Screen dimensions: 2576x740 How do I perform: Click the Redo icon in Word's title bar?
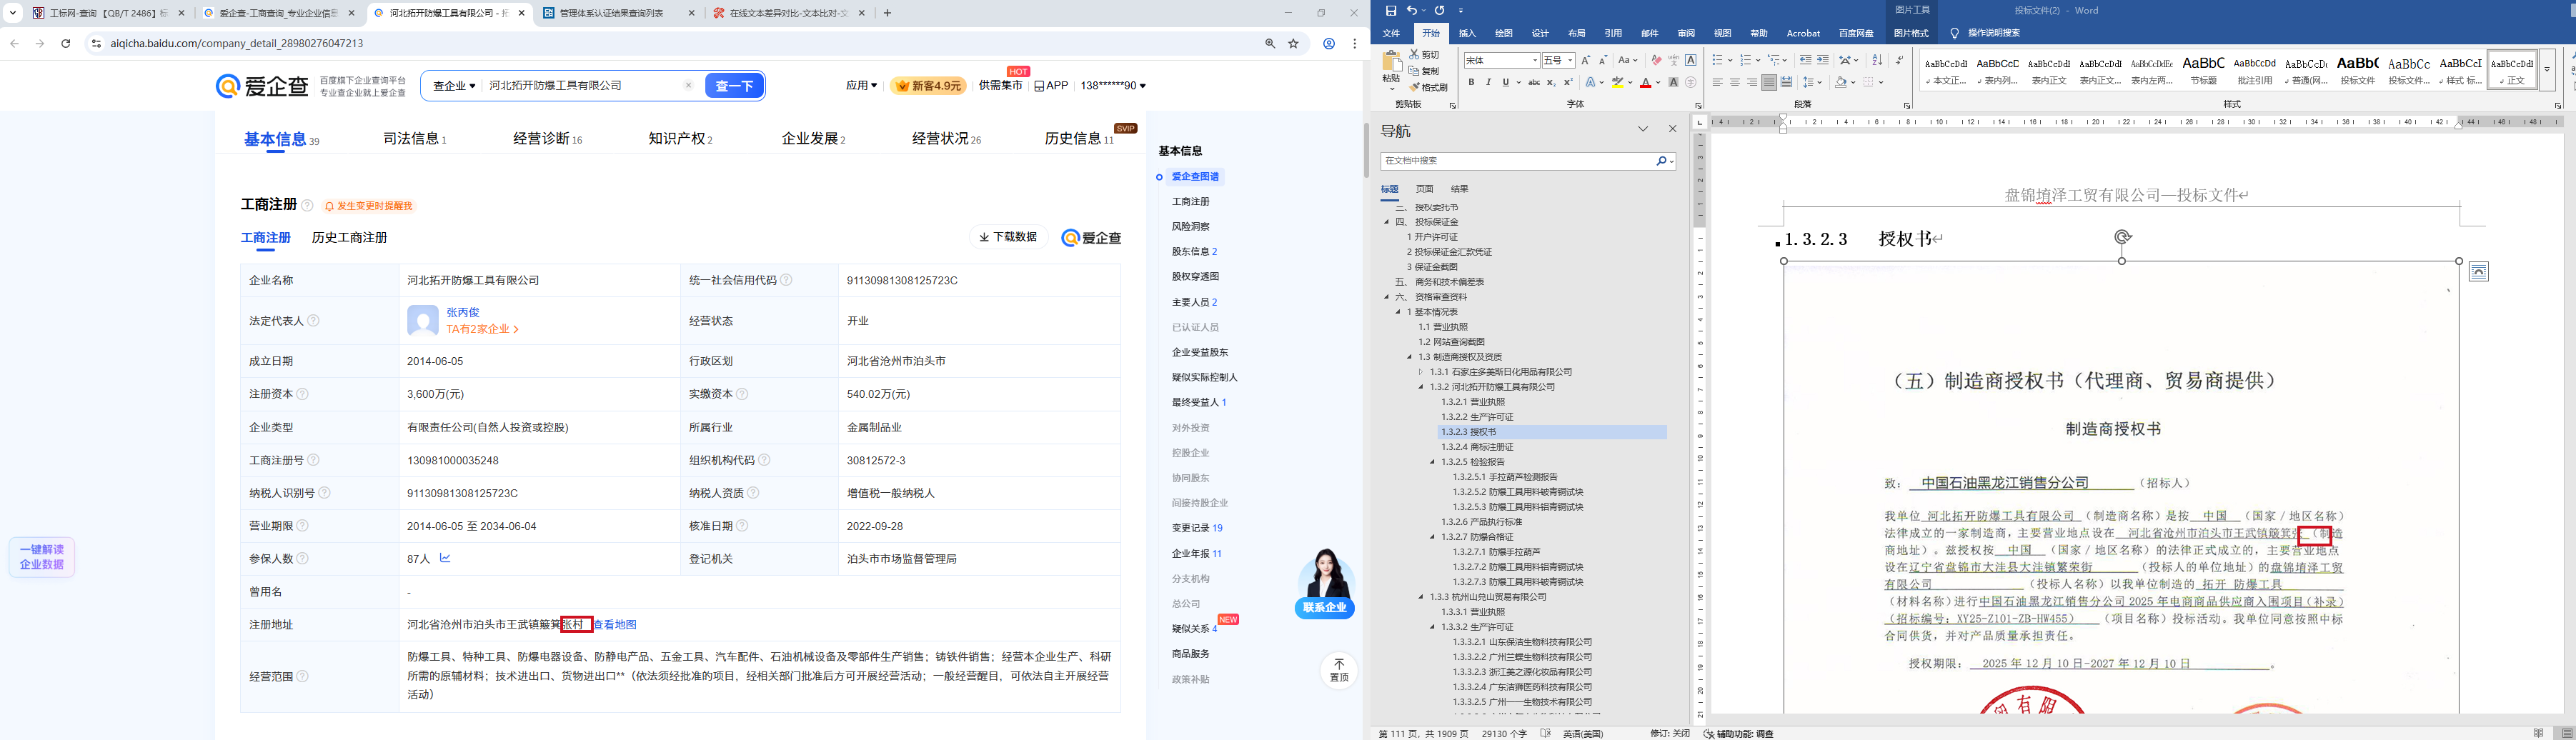pyautogui.click(x=1439, y=10)
